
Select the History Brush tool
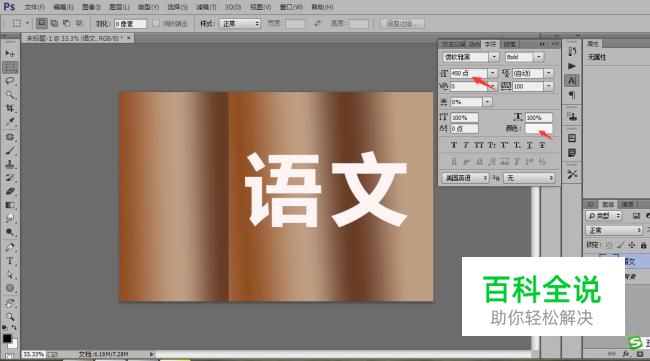pos(10,178)
